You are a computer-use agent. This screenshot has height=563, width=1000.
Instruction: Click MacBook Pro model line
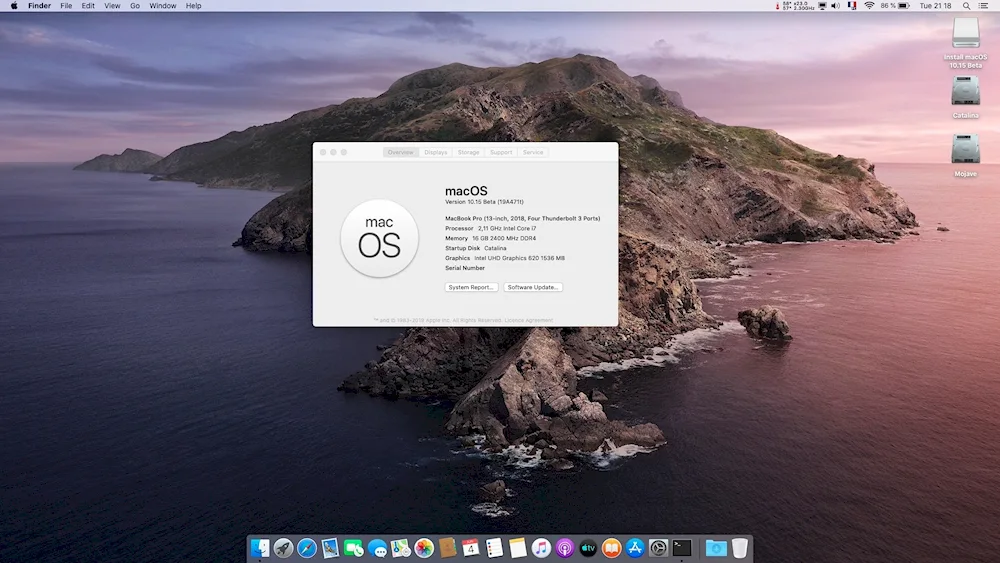click(x=522, y=219)
